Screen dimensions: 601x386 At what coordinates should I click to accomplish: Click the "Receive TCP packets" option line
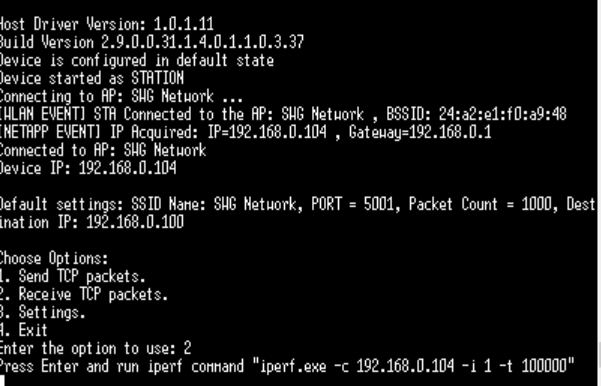coord(84,294)
